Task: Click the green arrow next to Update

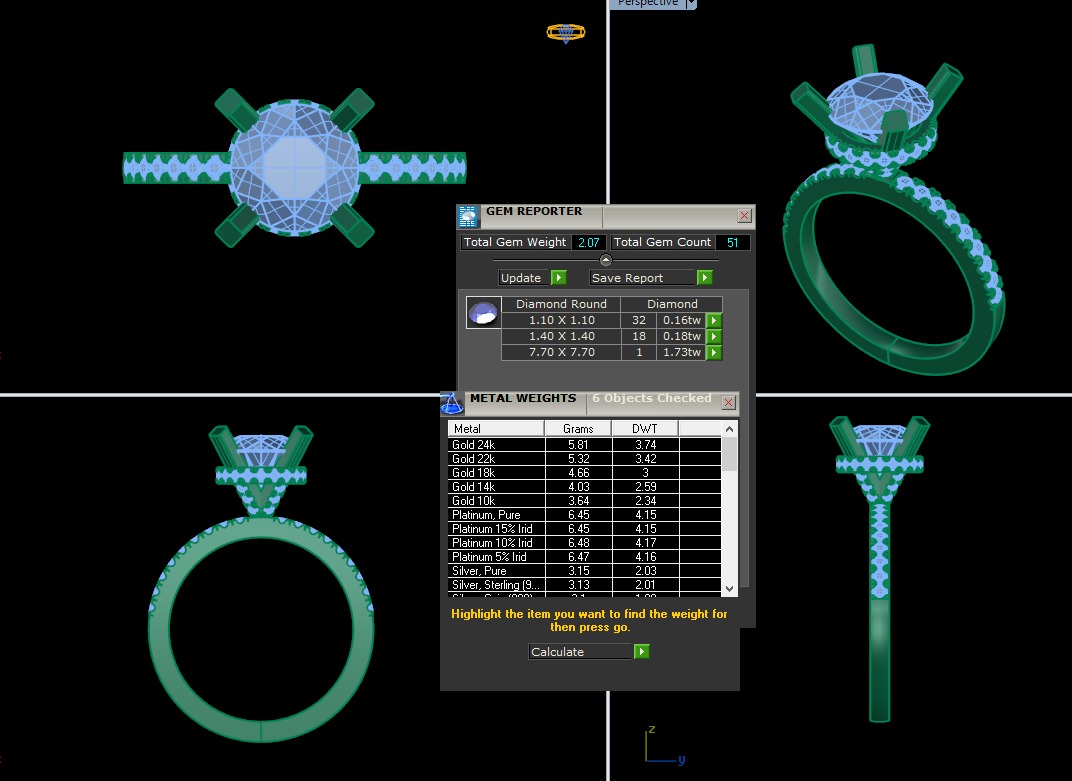Action: [x=559, y=278]
